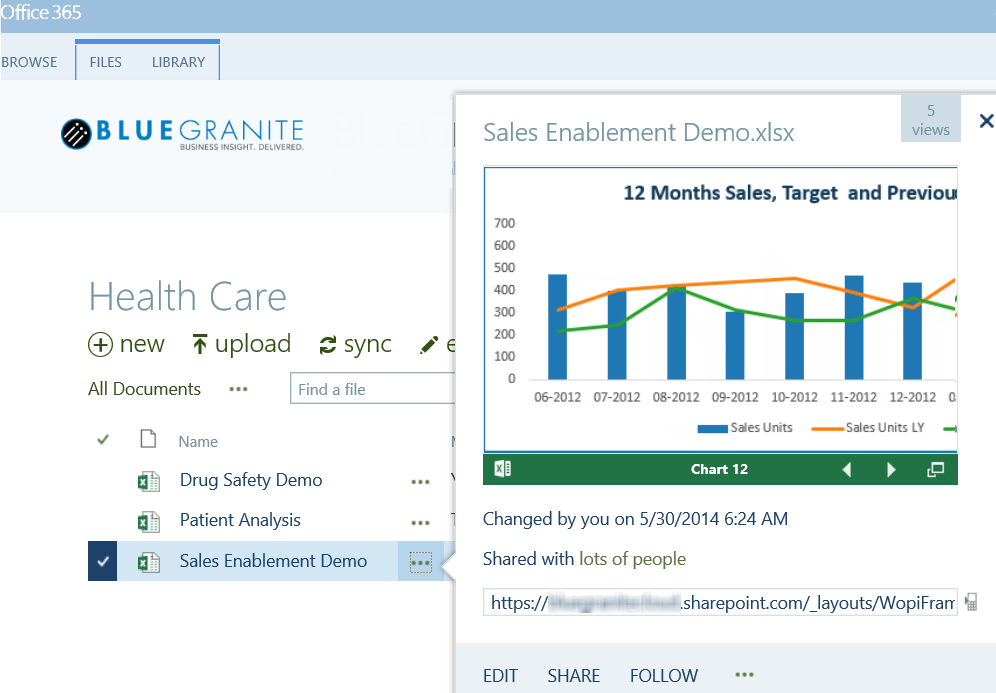Click the Excel icon in preview bar
996x693 pixels.
coord(502,469)
